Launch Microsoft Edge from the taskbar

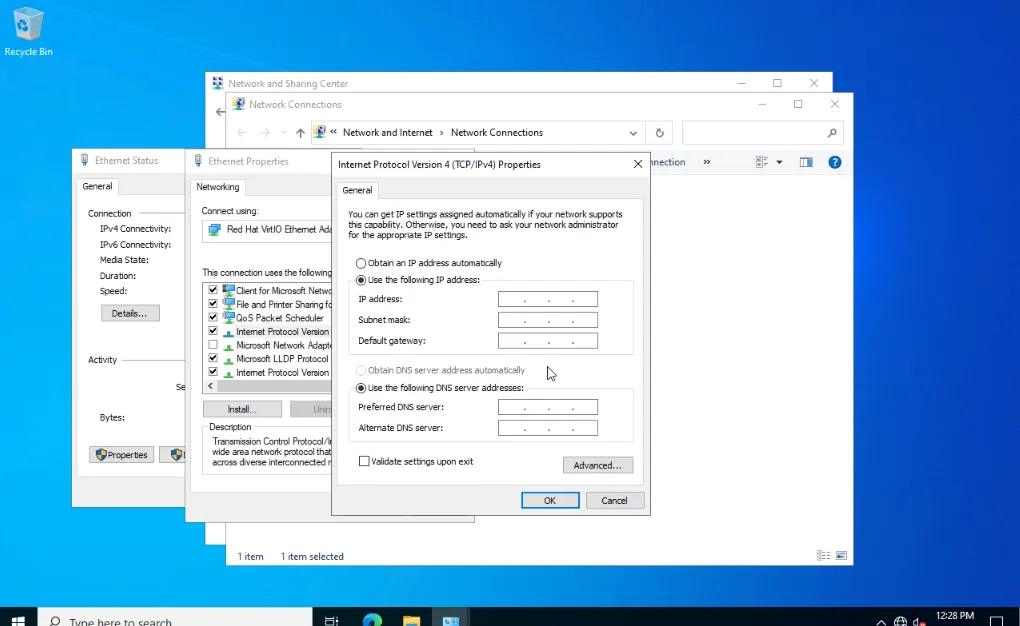(371, 617)
